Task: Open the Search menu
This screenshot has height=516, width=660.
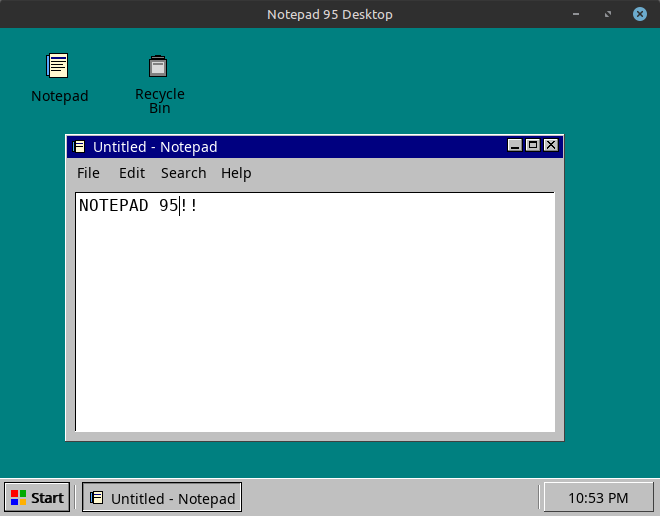Action: pos(184,173)
